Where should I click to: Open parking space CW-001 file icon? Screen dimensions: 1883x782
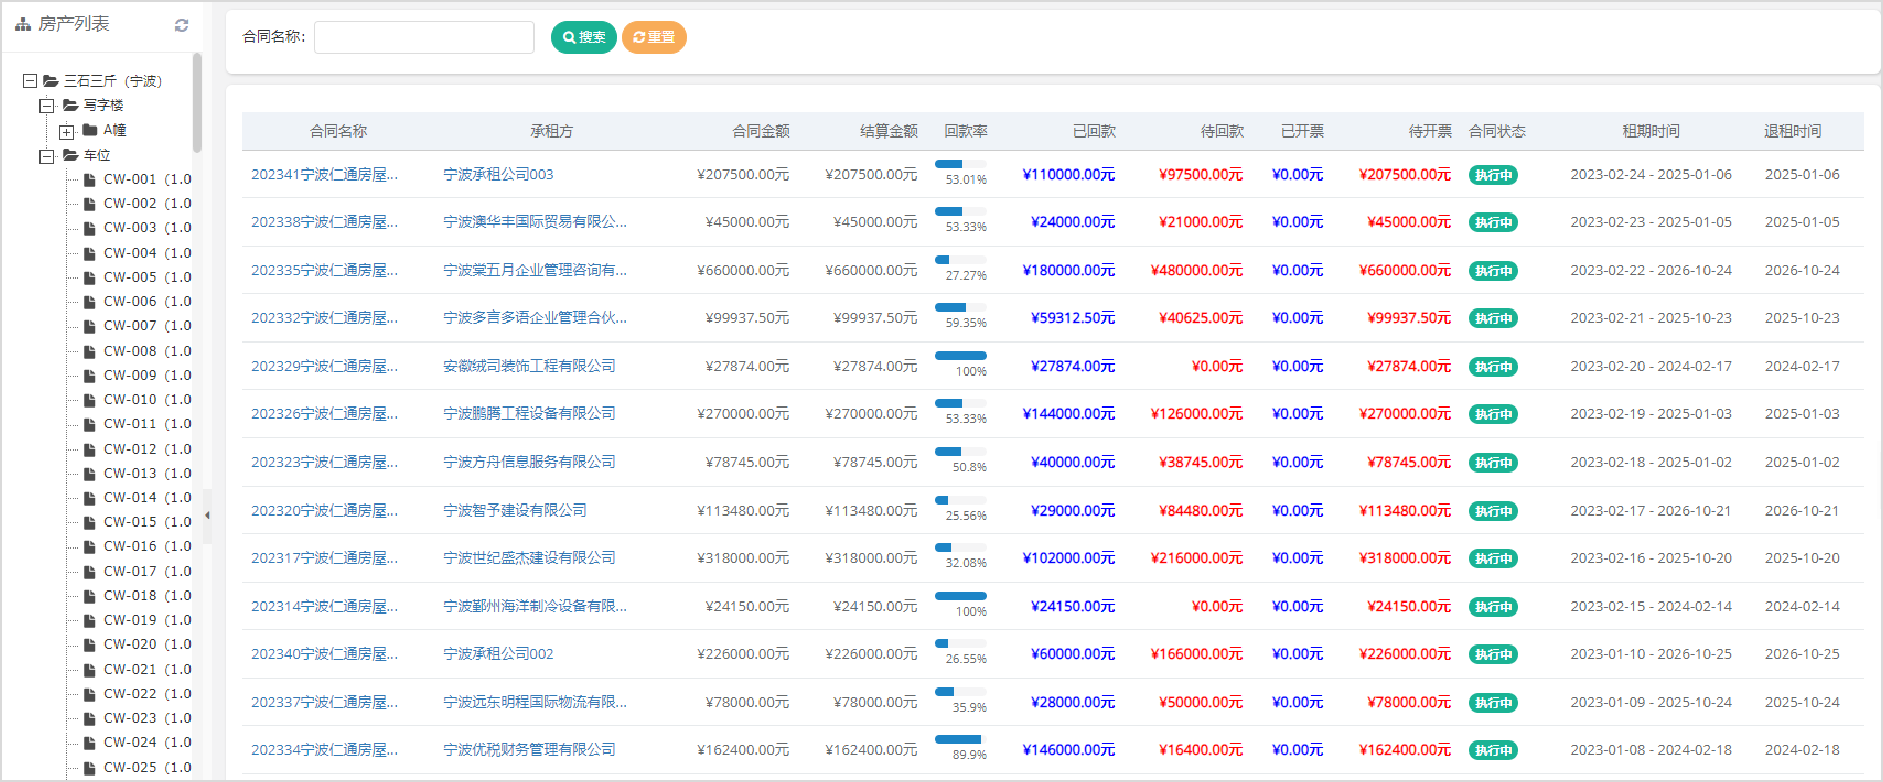point(90,180)
